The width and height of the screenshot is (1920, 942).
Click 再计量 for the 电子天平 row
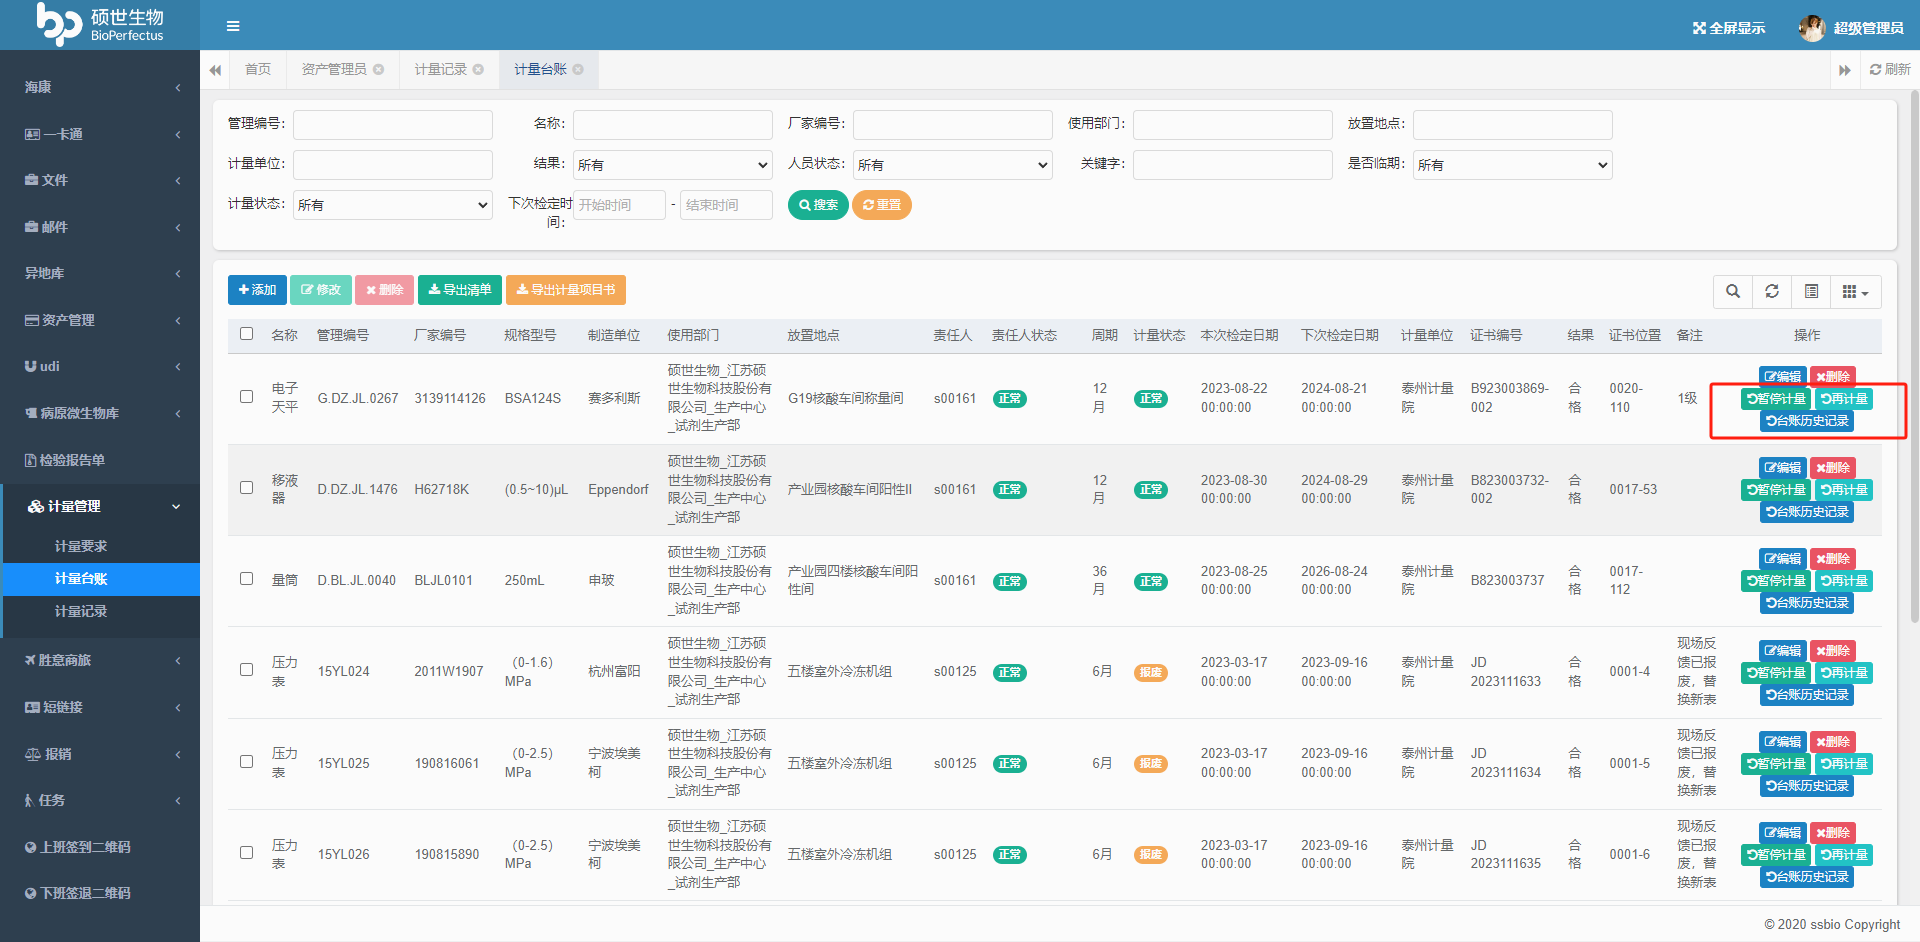click(1844, 398)
